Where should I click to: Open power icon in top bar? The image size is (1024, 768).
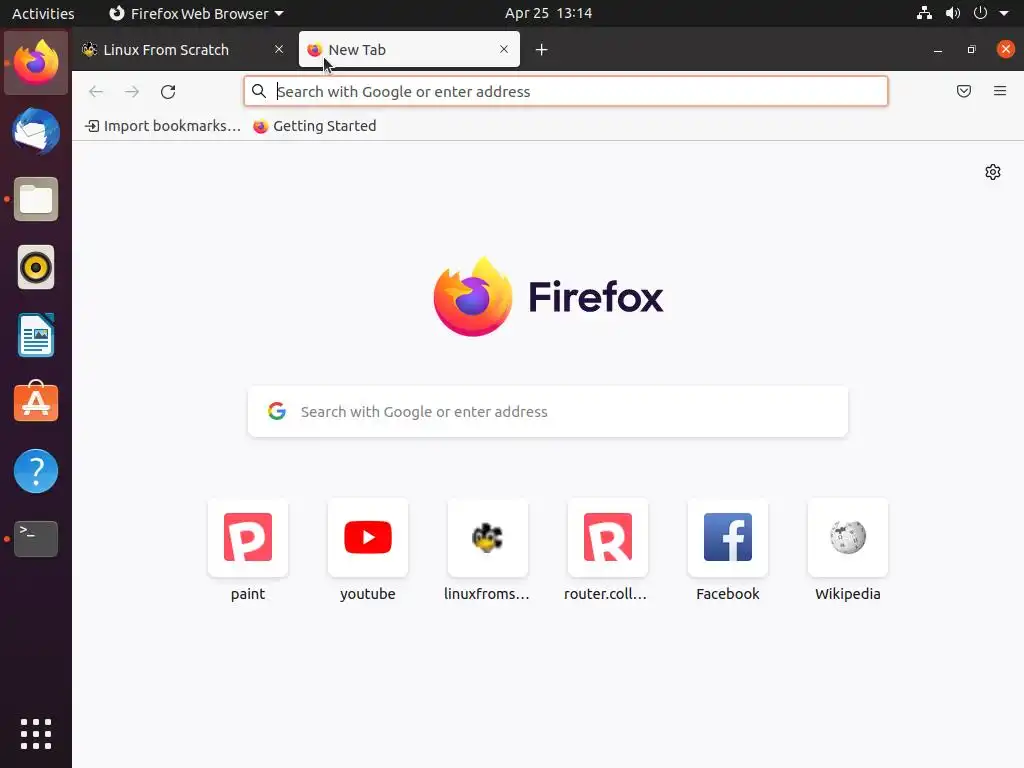tap(980, 13)
